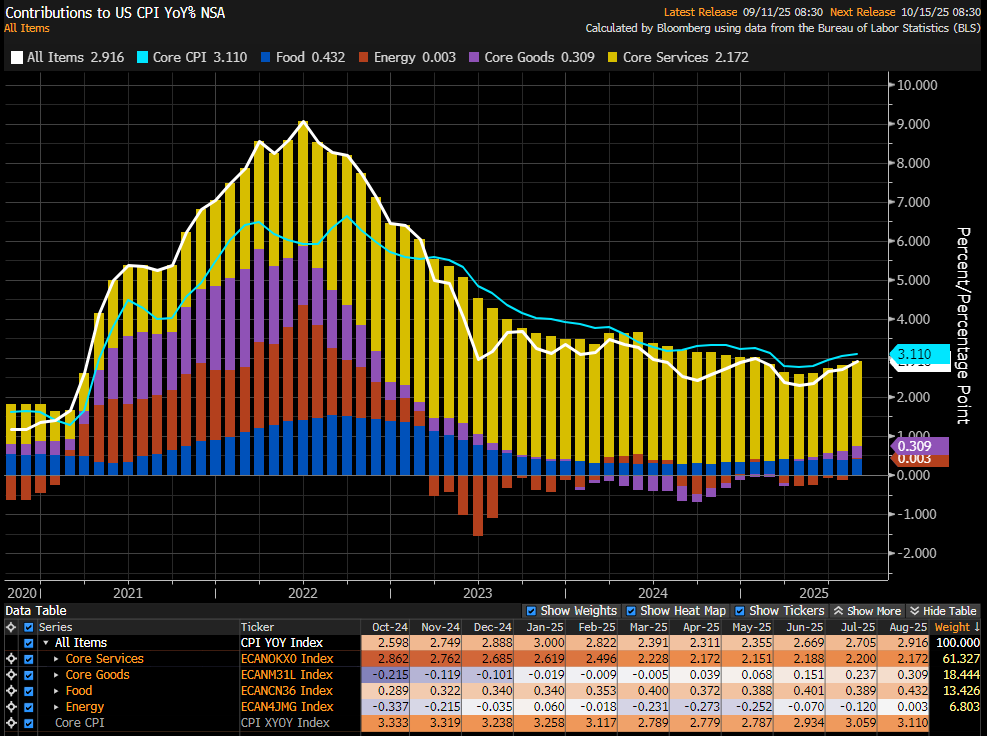This screenshot has width=987, height=736.
Task: Click the 0.003 cell in Energy row
Action: [x=905, y=707]
